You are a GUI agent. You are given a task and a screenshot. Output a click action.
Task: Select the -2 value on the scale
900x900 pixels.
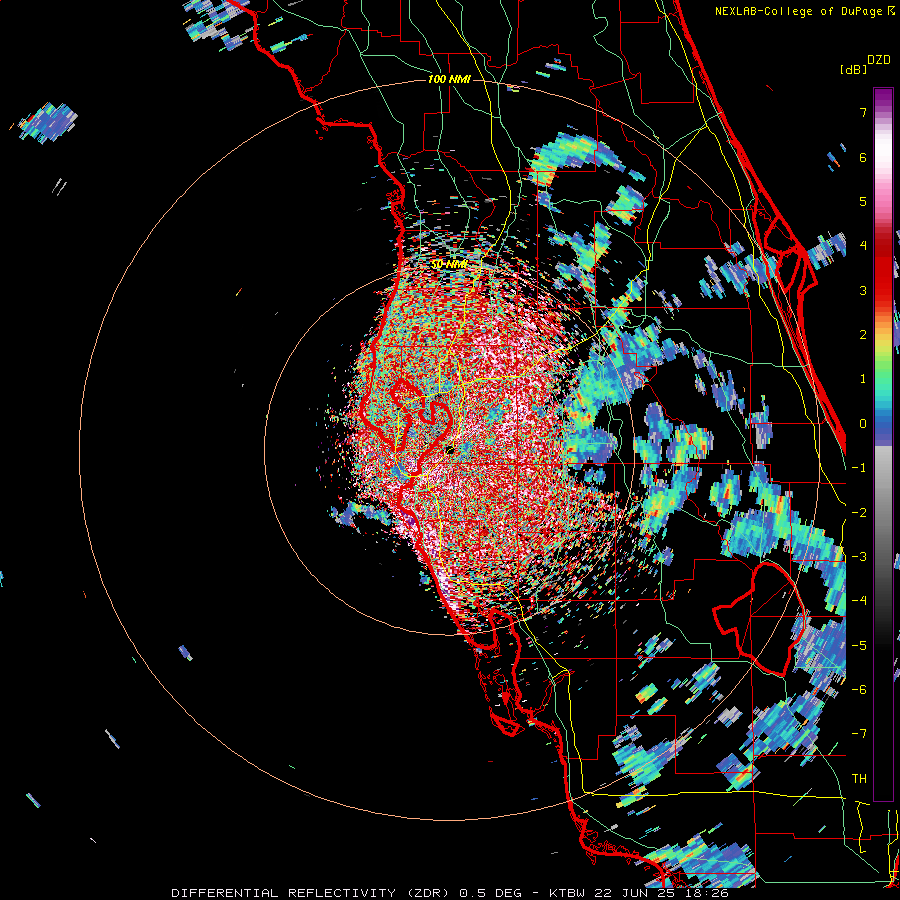859,513
